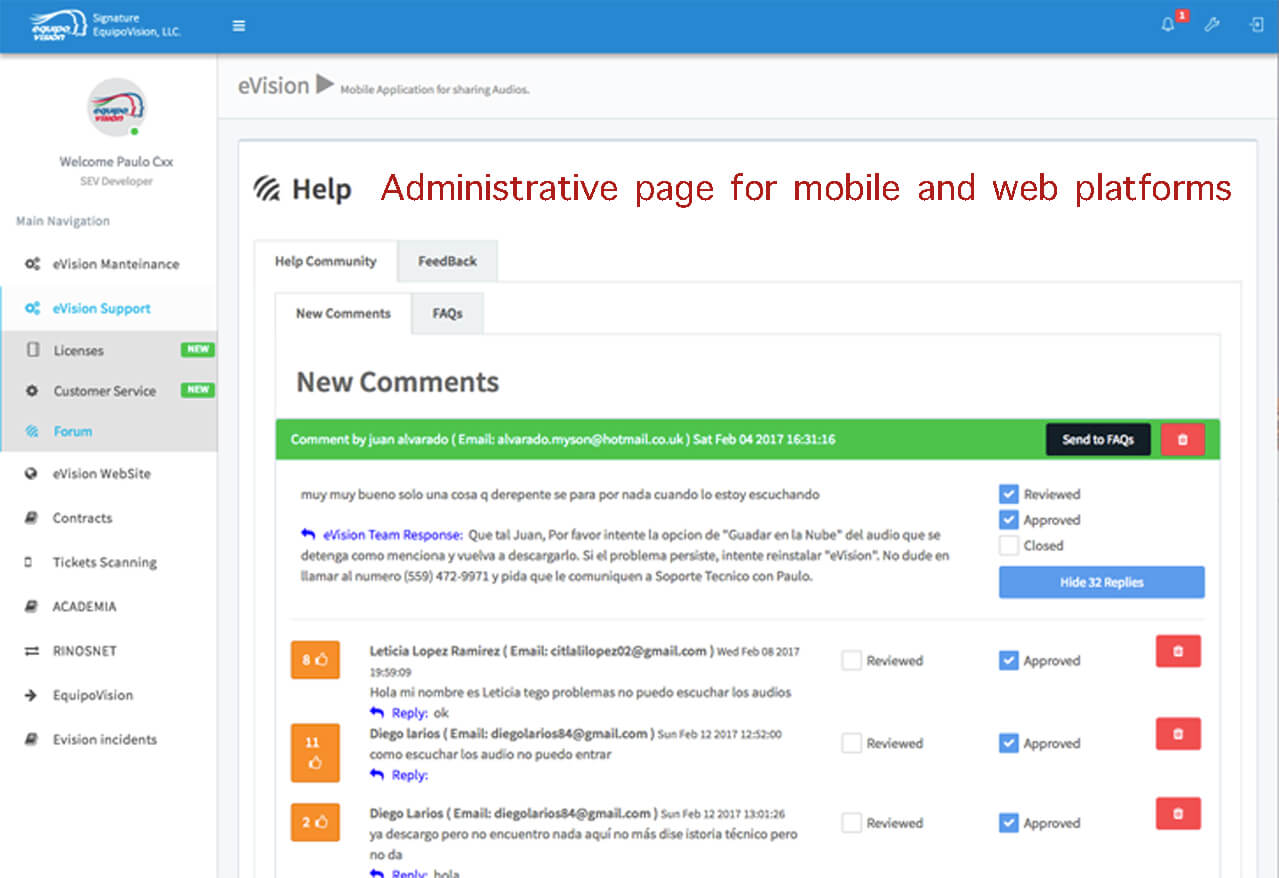Viewport: 1279px width, 878px height.
Task: Click the Forum signal icon
Action: (x=32, y=431)
